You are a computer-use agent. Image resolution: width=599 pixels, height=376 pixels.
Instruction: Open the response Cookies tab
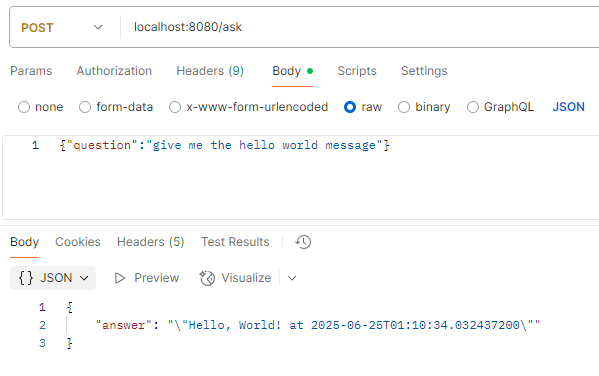pyautogui.click(x=78, y=242)
